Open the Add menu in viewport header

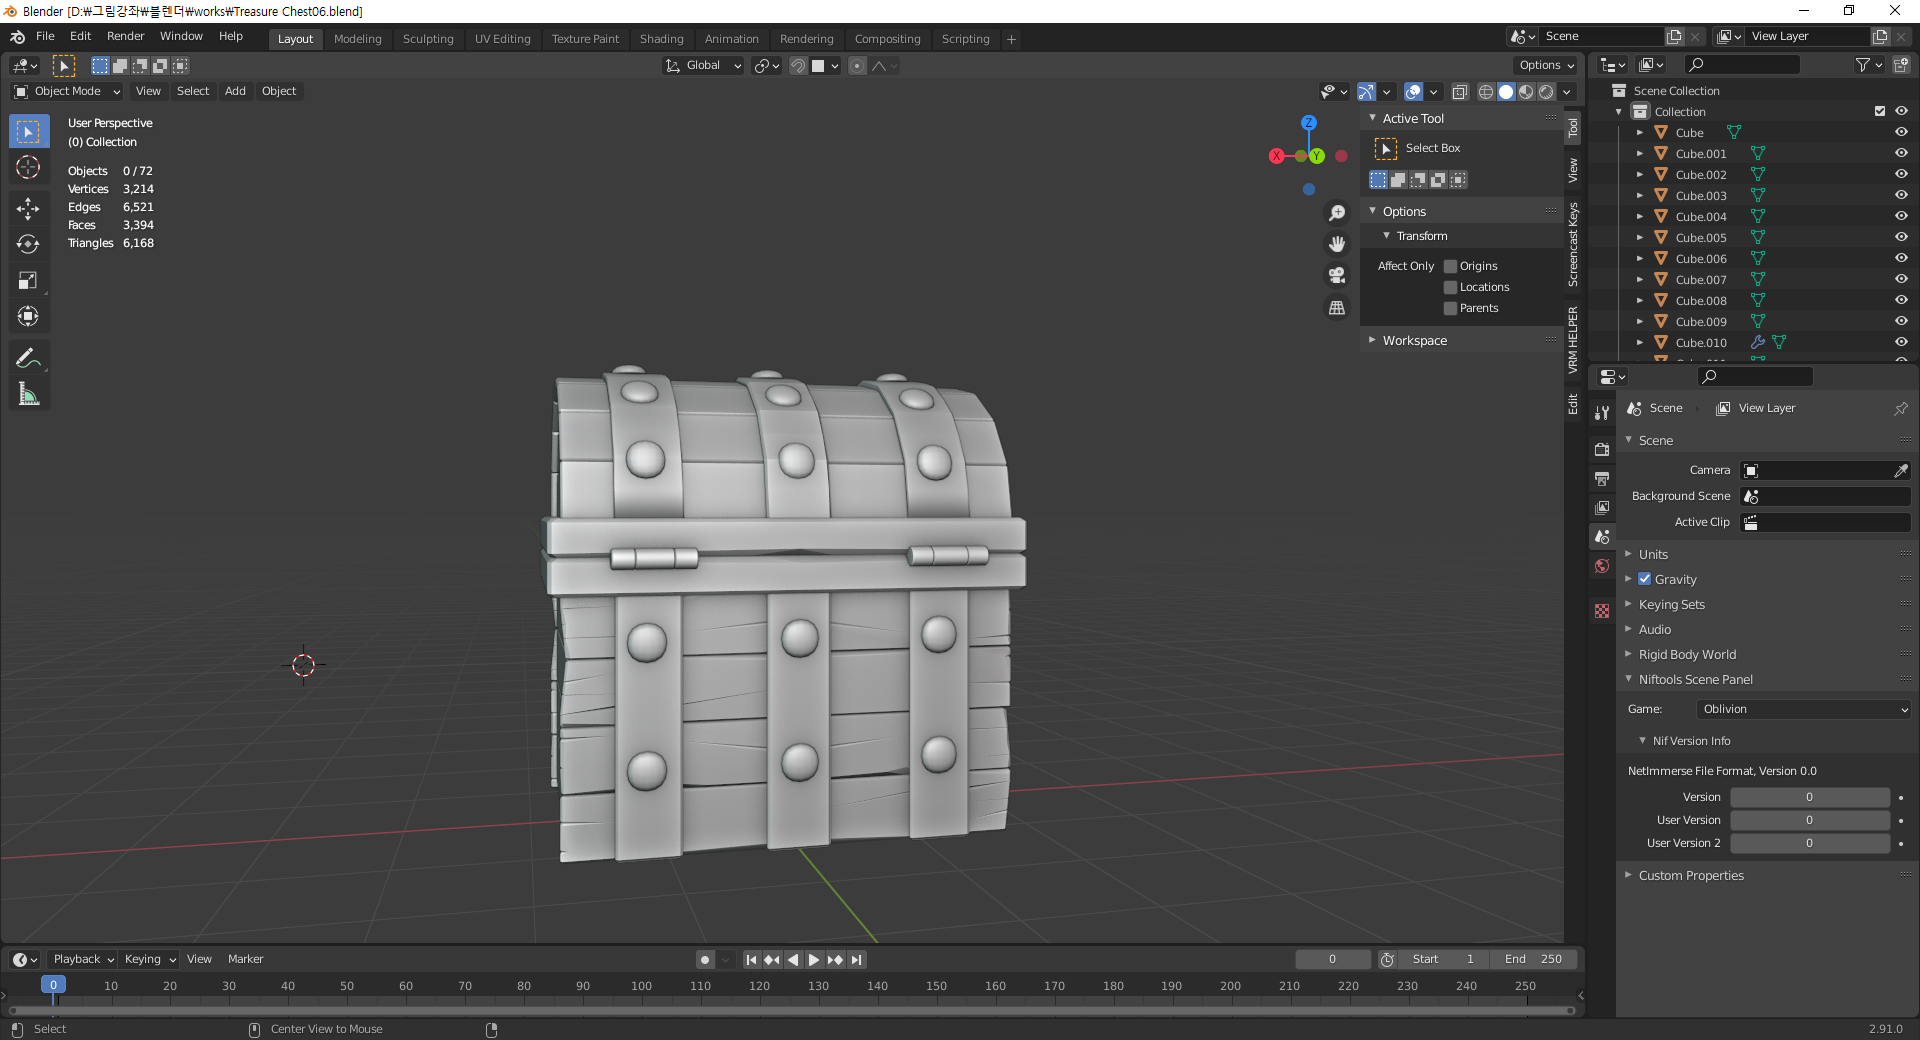[235, 91]
